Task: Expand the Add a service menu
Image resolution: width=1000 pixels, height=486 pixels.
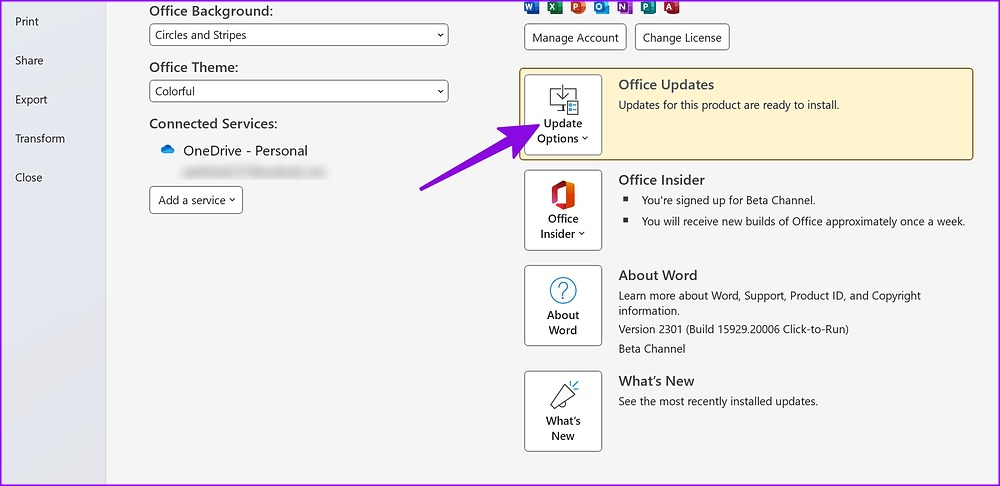Action: [x=196, y=200]
